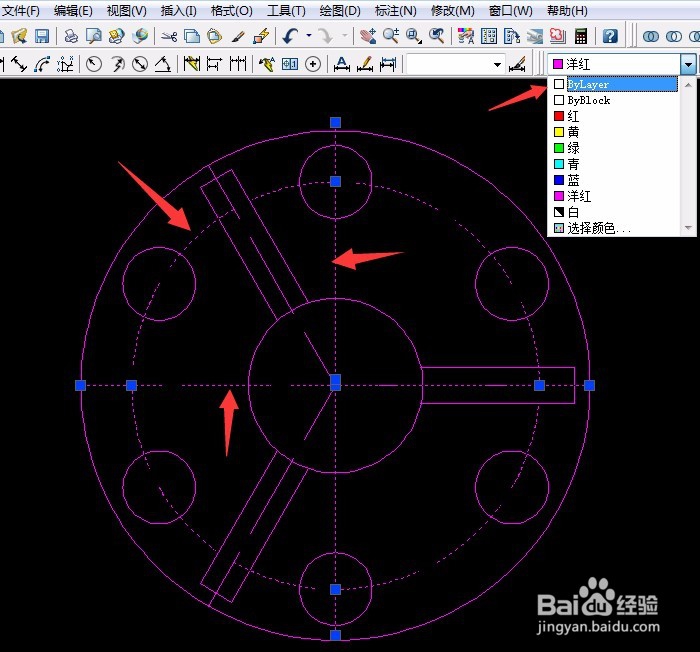The image size is (700, 652).
Task: Open the QuickCalc calculator icon
Action: tap(581, 36)
